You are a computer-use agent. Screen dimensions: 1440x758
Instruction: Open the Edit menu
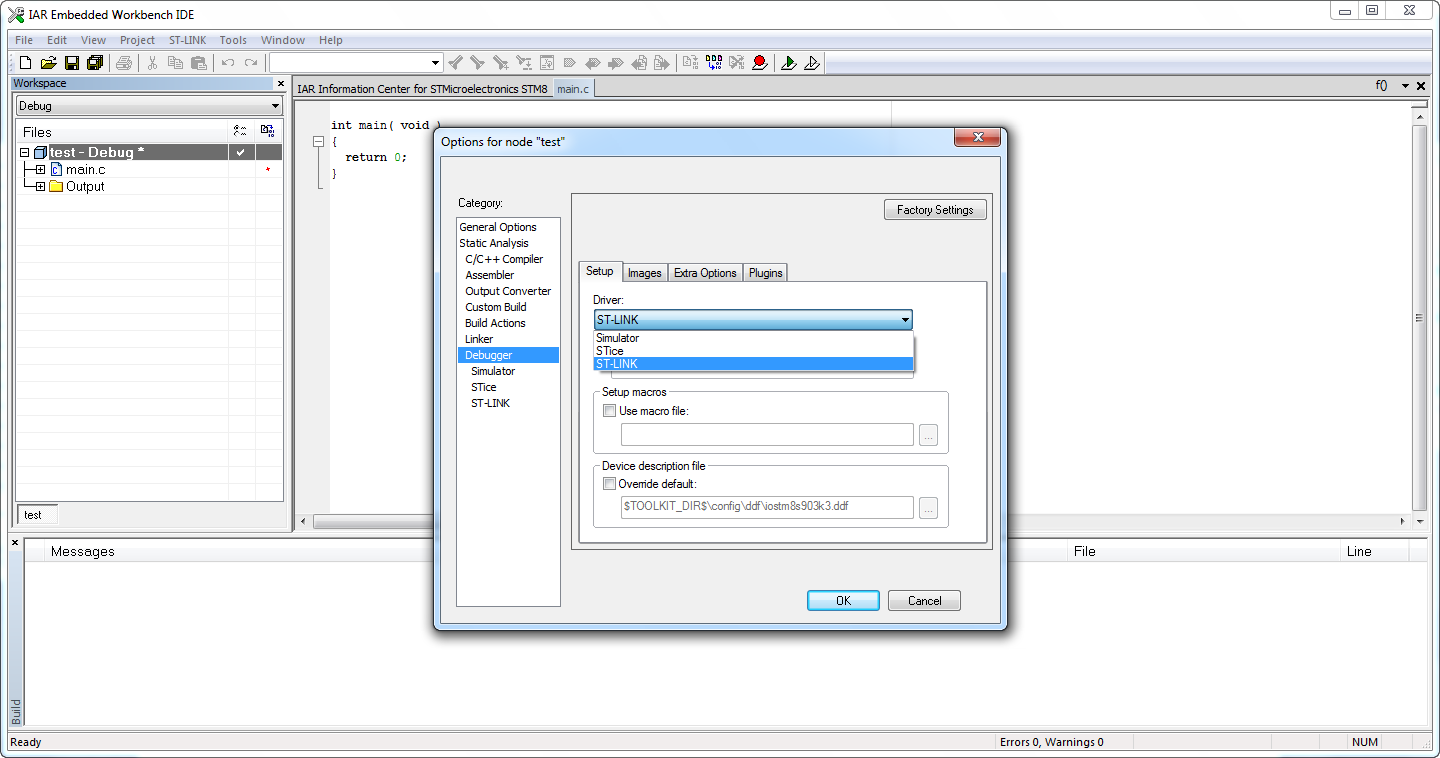[x=57, y=40]
